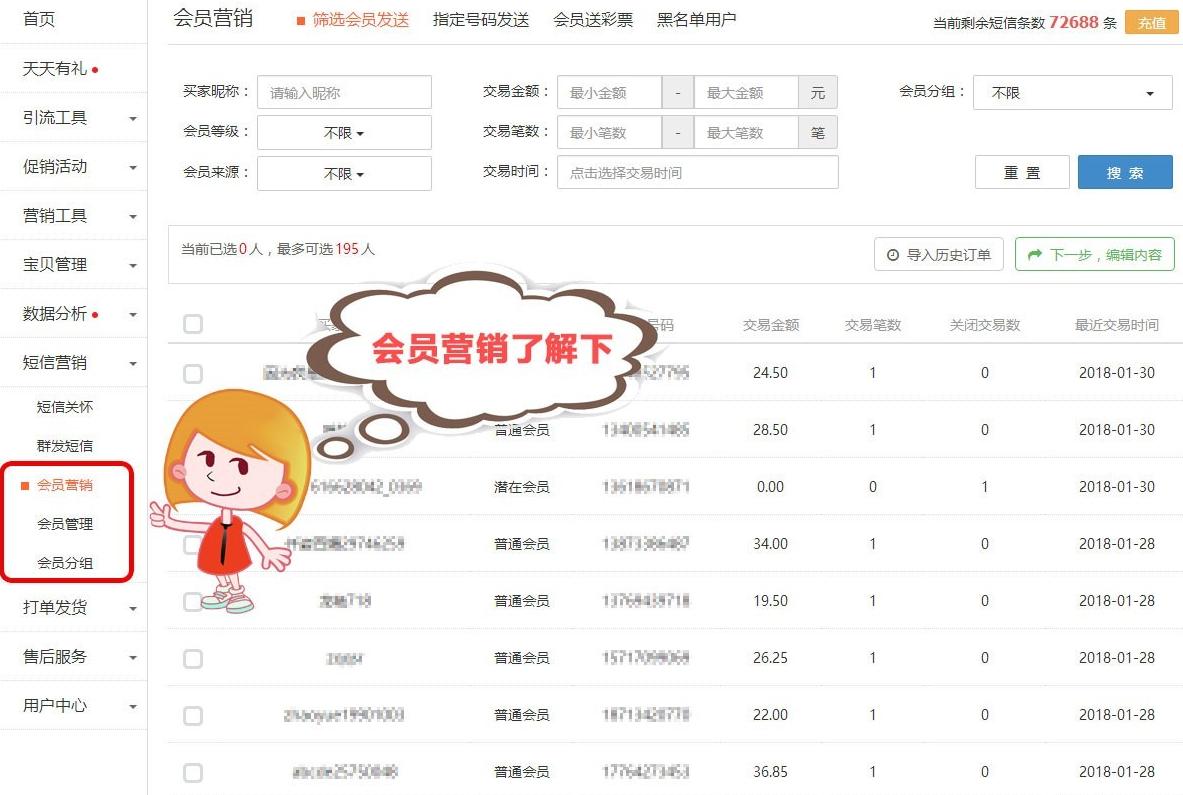Select the checkbox on the 潜在会员 row
The height and width of the screenshot is (795, 1183).
click(191, 487)
